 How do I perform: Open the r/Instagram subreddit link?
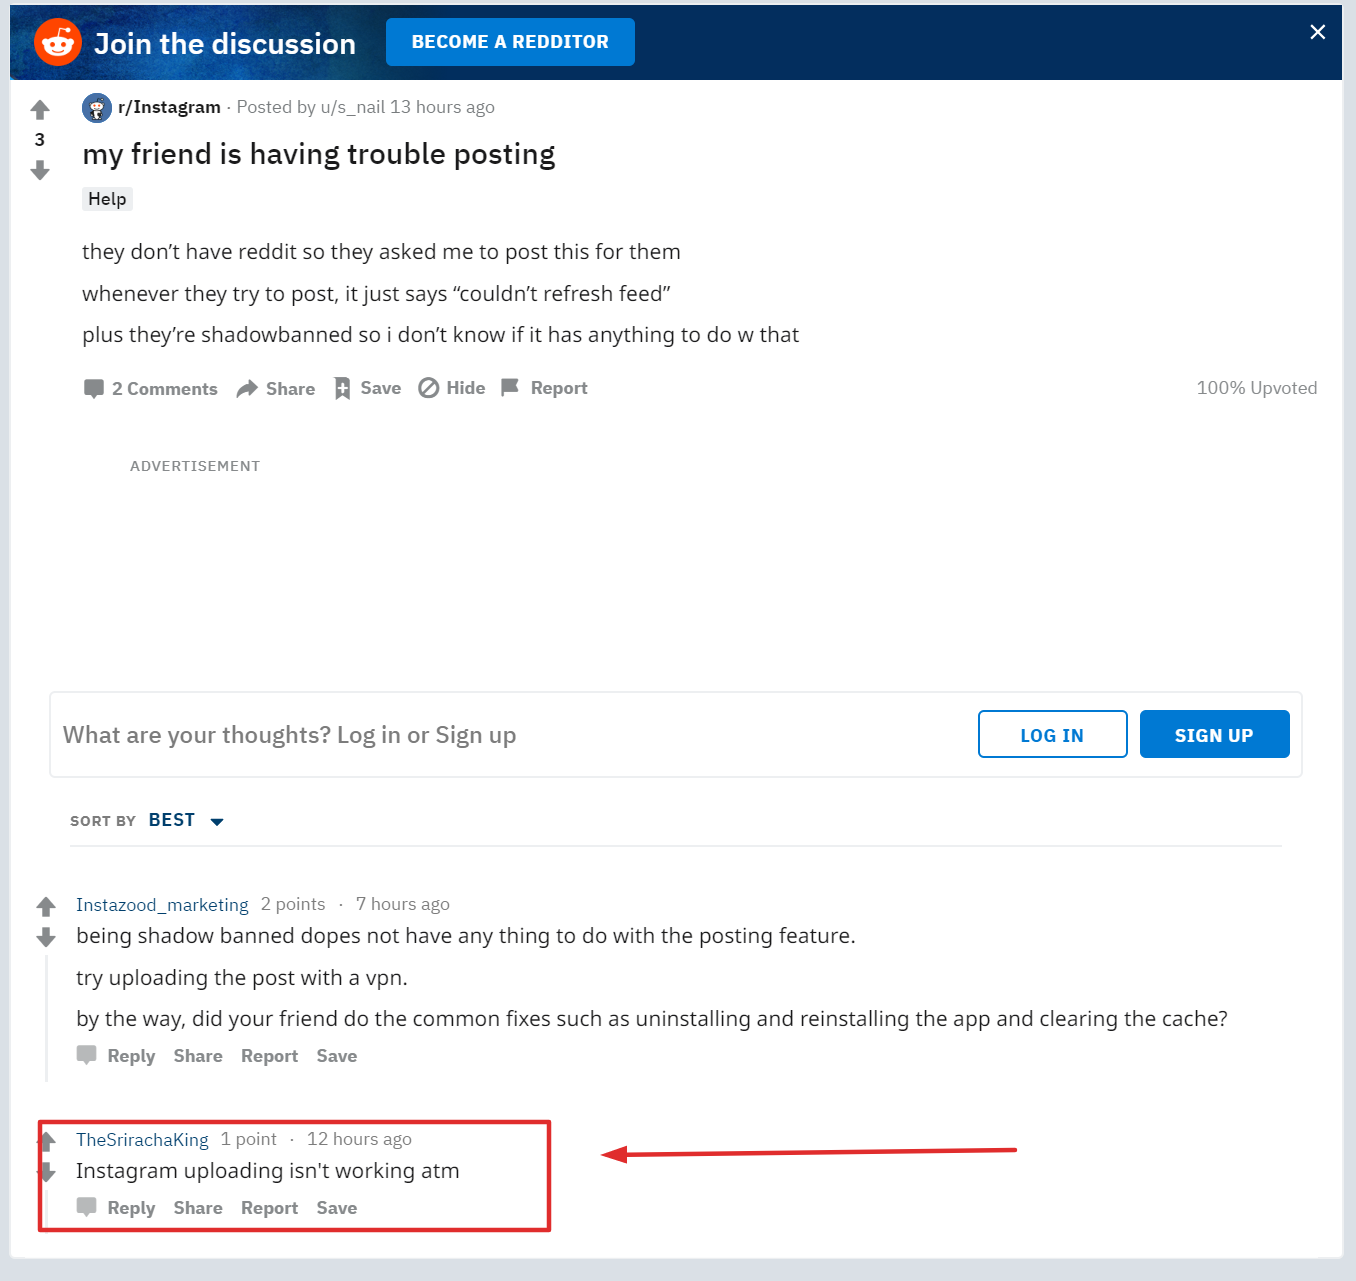[169, 107]
